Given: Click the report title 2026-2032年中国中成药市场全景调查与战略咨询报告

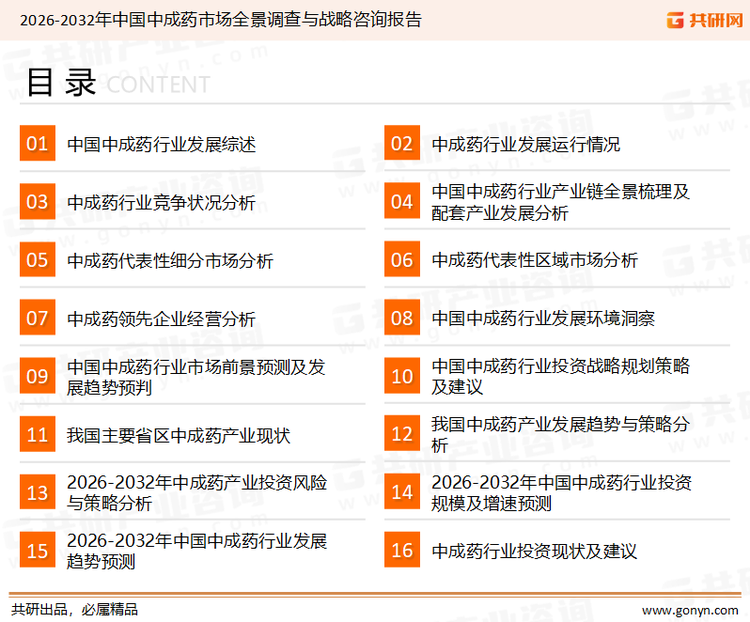Looking at the screenshot, I should tap(221, 20).
